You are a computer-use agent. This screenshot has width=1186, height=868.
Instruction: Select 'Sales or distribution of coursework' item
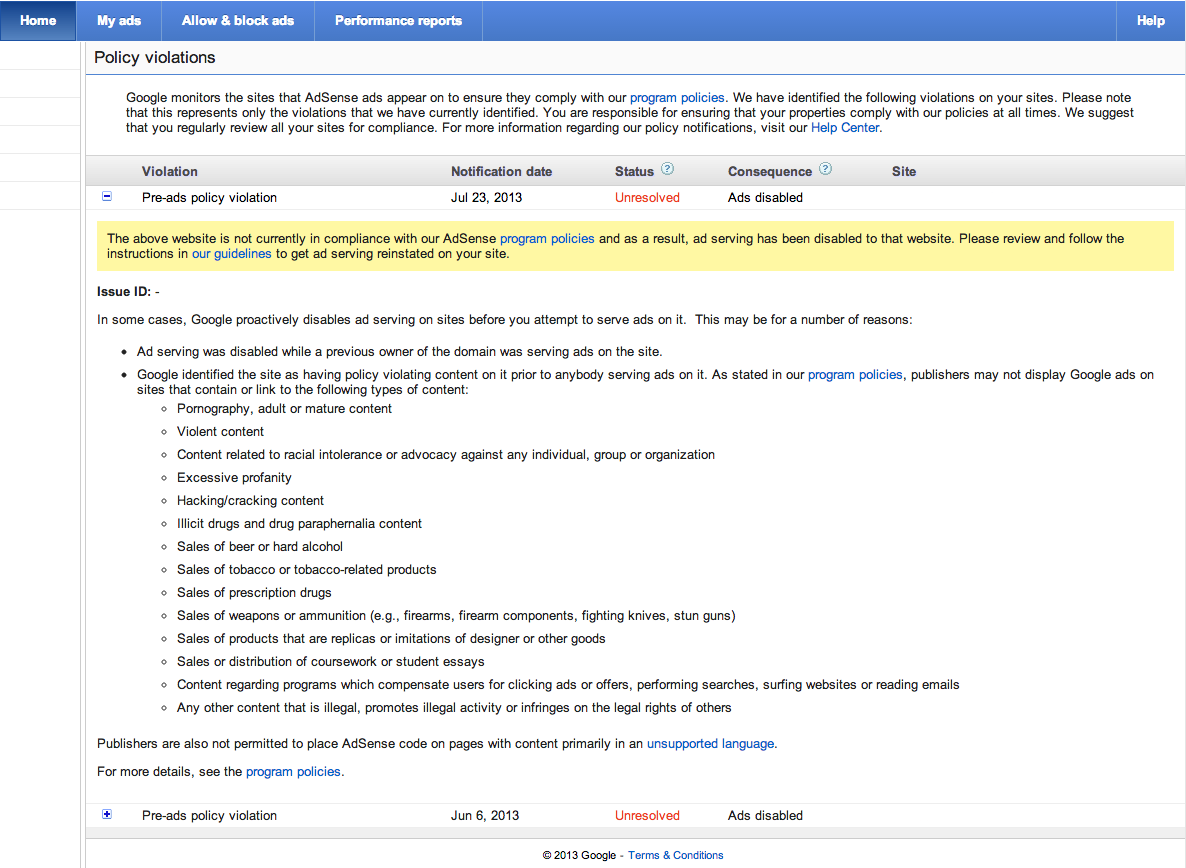pos(331,662)
